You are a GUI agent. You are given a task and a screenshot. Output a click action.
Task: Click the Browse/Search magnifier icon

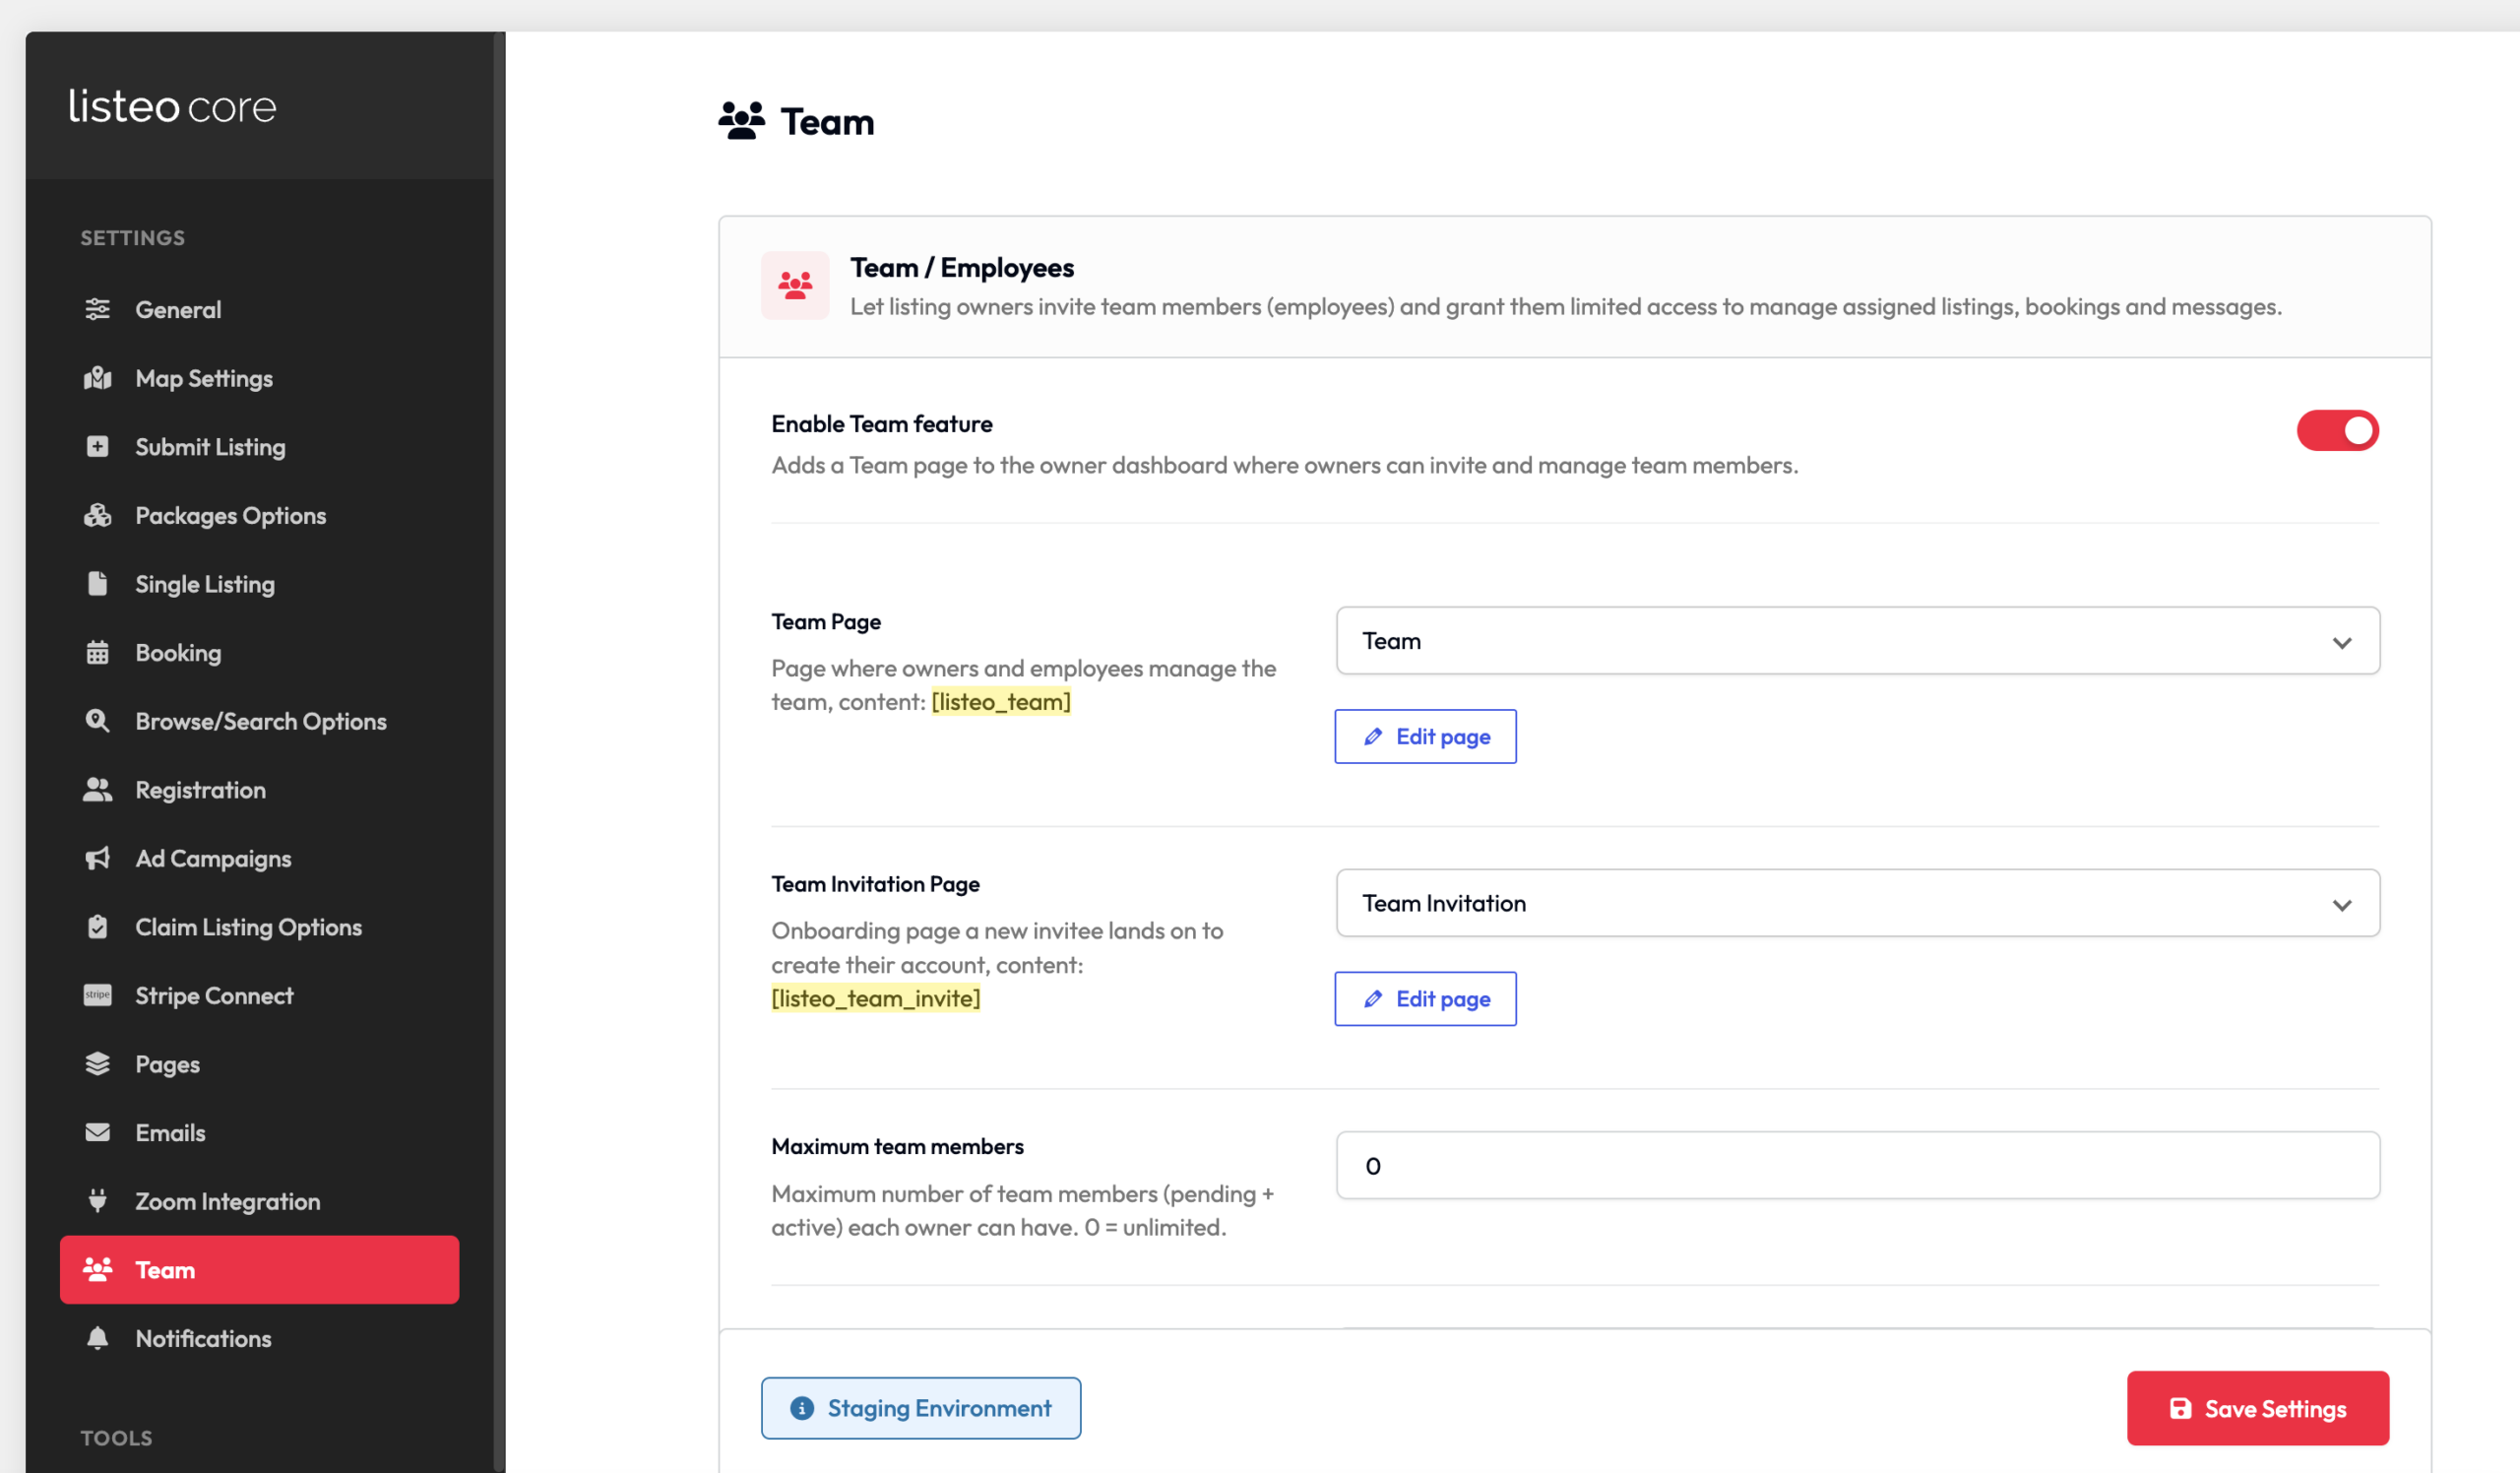97,720
